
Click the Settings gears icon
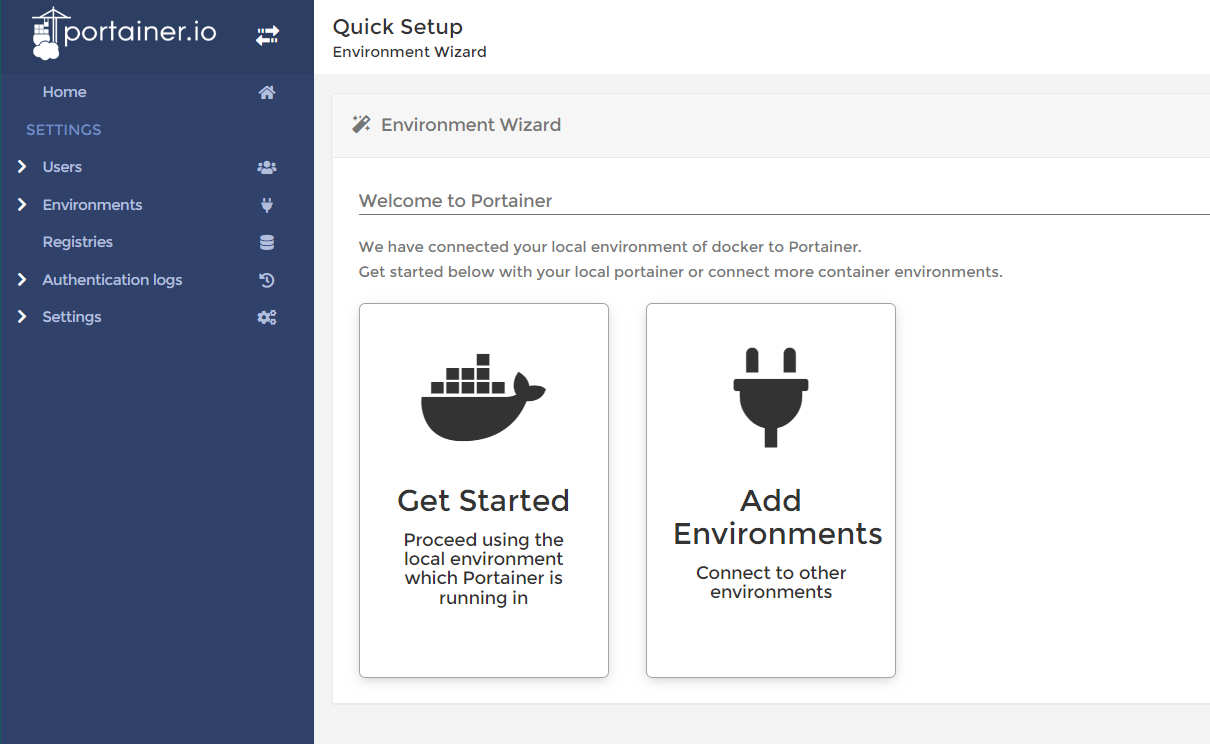pyautogui.click(x=267, y=317)
